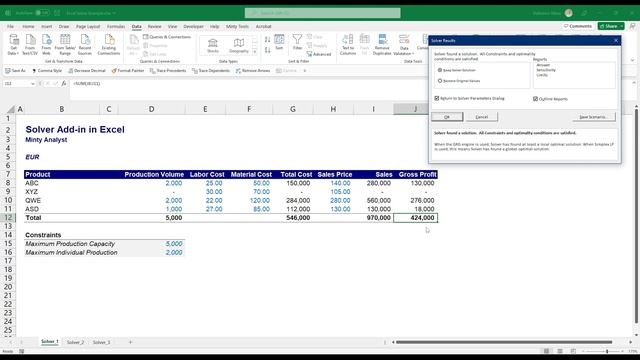This screenshot has width=640, height=360.
Task: Open the Solver_3 sheet tab
Action: tap(101, 342)
